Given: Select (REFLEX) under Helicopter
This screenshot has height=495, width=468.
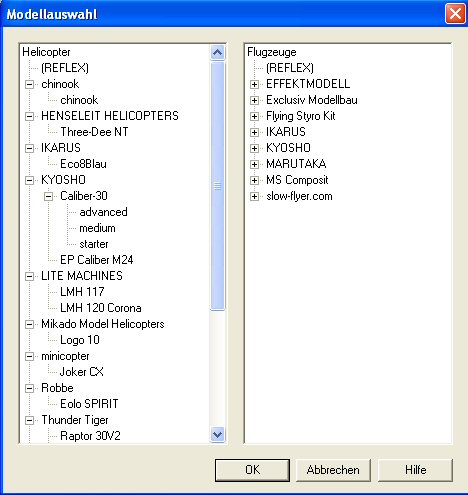Looking at the screenshot, I should [x=65, y=68].
